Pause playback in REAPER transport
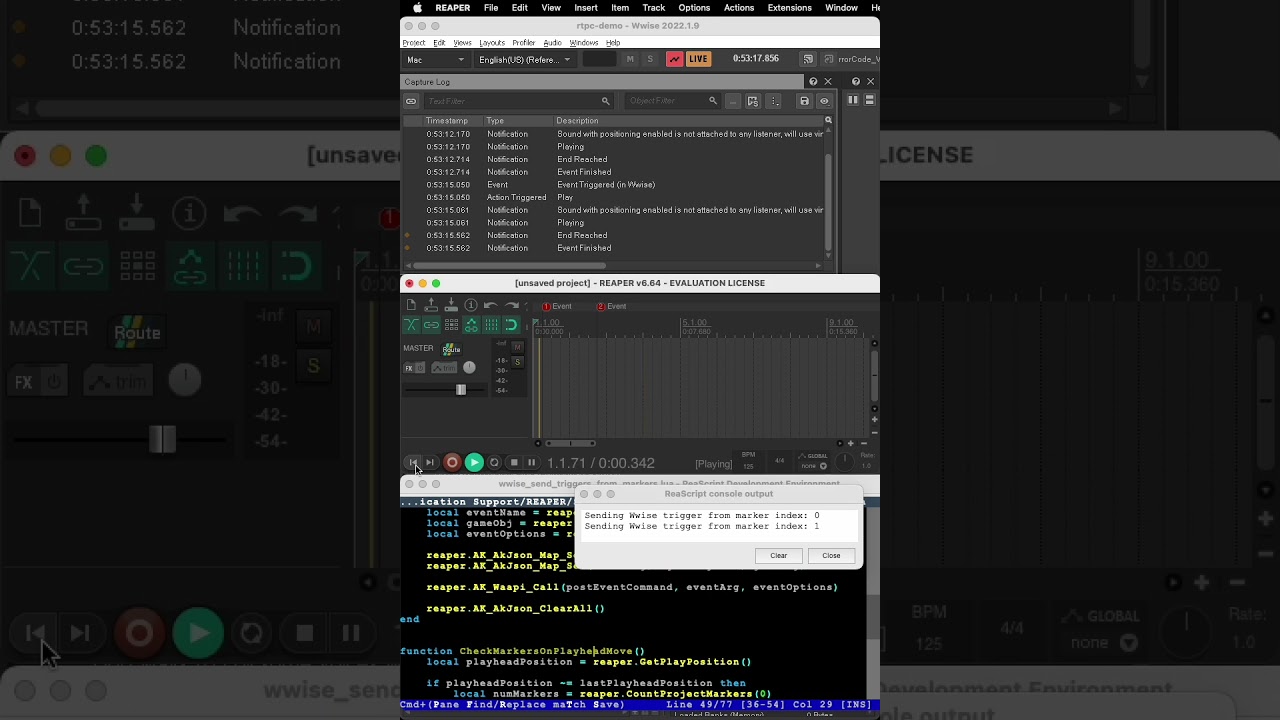The height and width of the screenshot is (720, 1280). point(531,462)
